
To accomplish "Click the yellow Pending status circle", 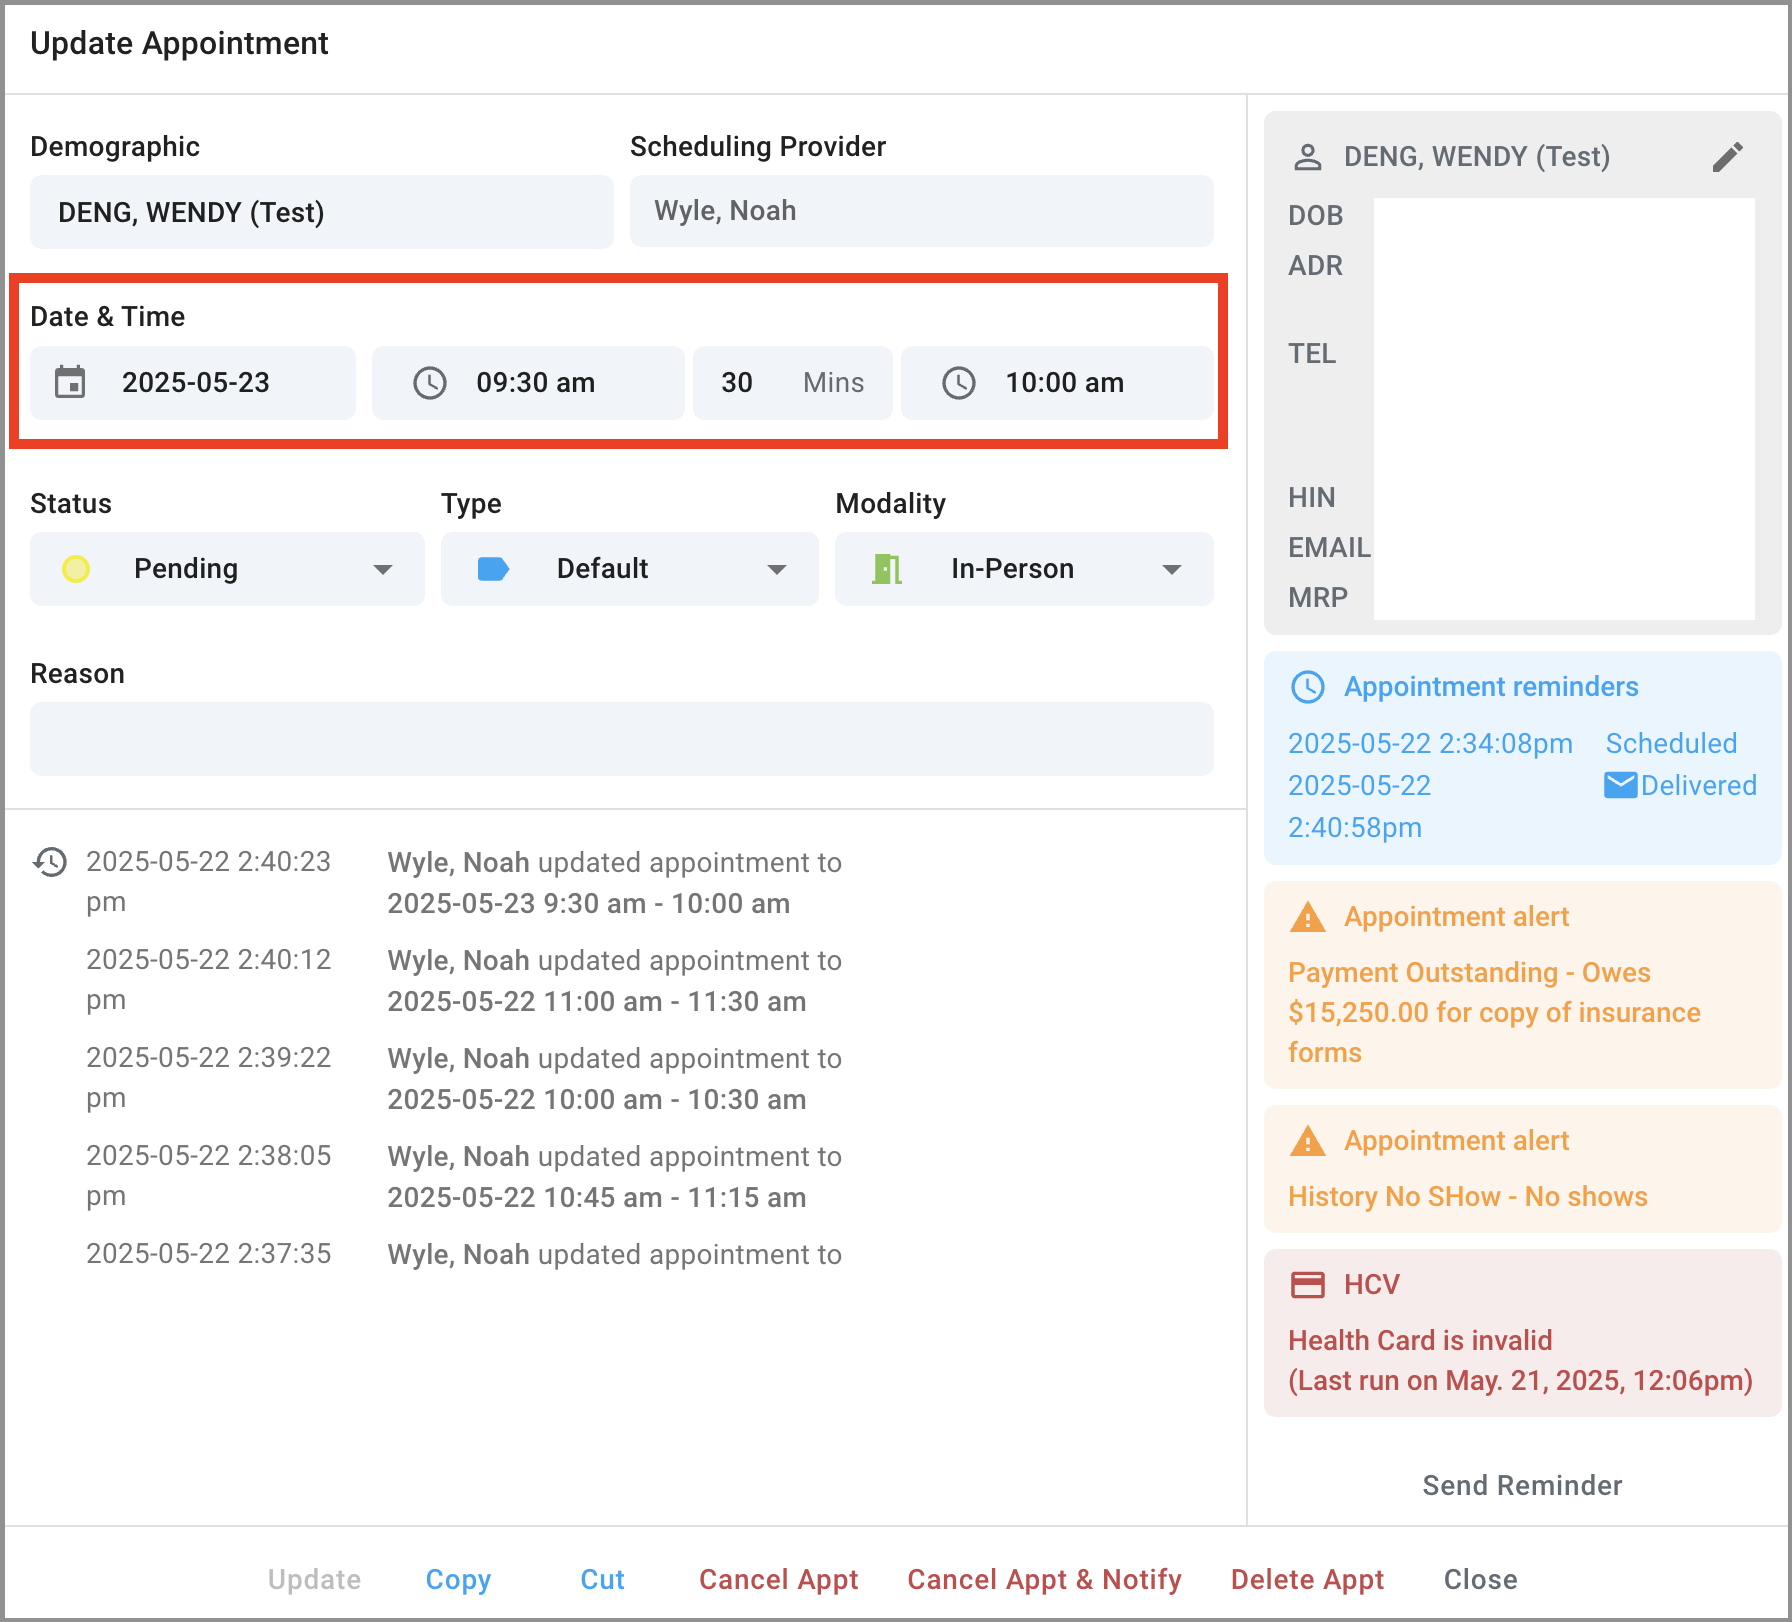I will point(76,569).
